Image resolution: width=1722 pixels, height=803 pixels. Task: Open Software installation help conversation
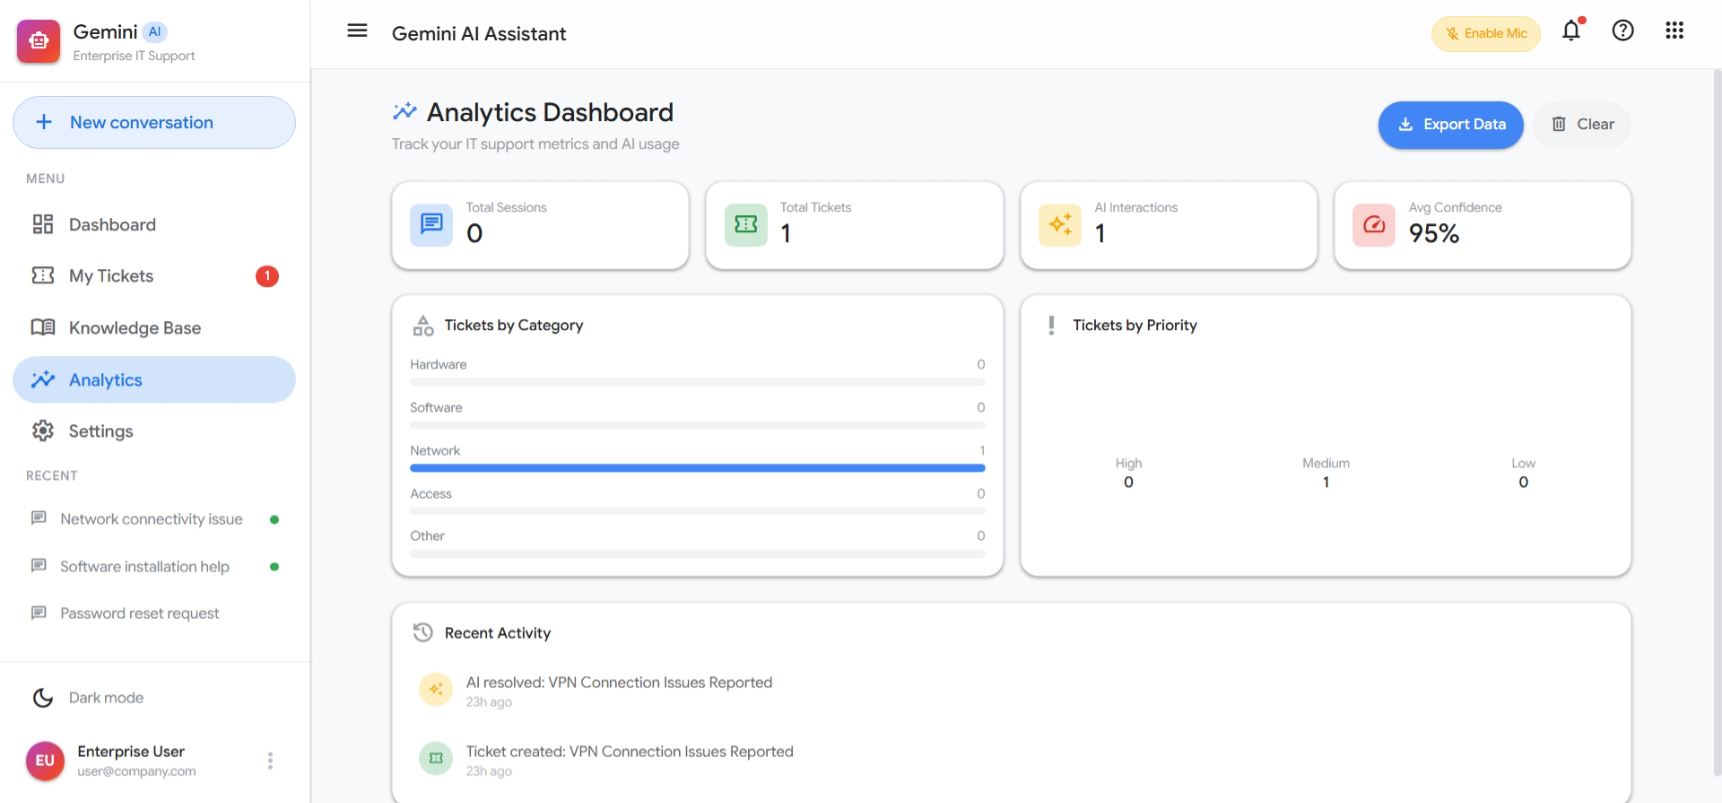[154, 566]
